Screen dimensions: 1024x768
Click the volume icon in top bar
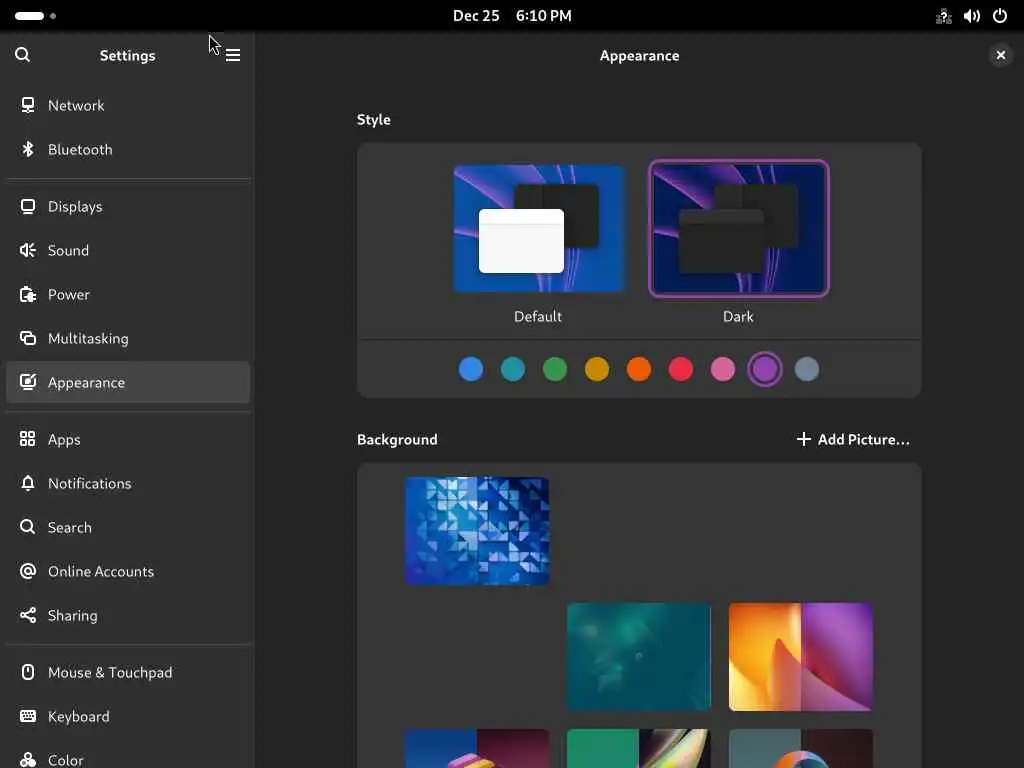(972, 16)
